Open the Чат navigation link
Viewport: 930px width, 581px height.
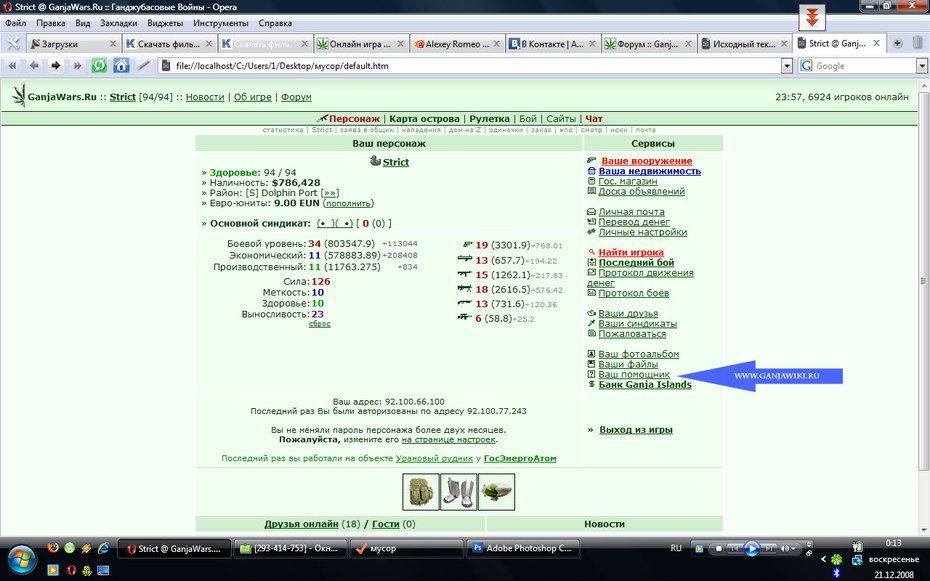594,119
